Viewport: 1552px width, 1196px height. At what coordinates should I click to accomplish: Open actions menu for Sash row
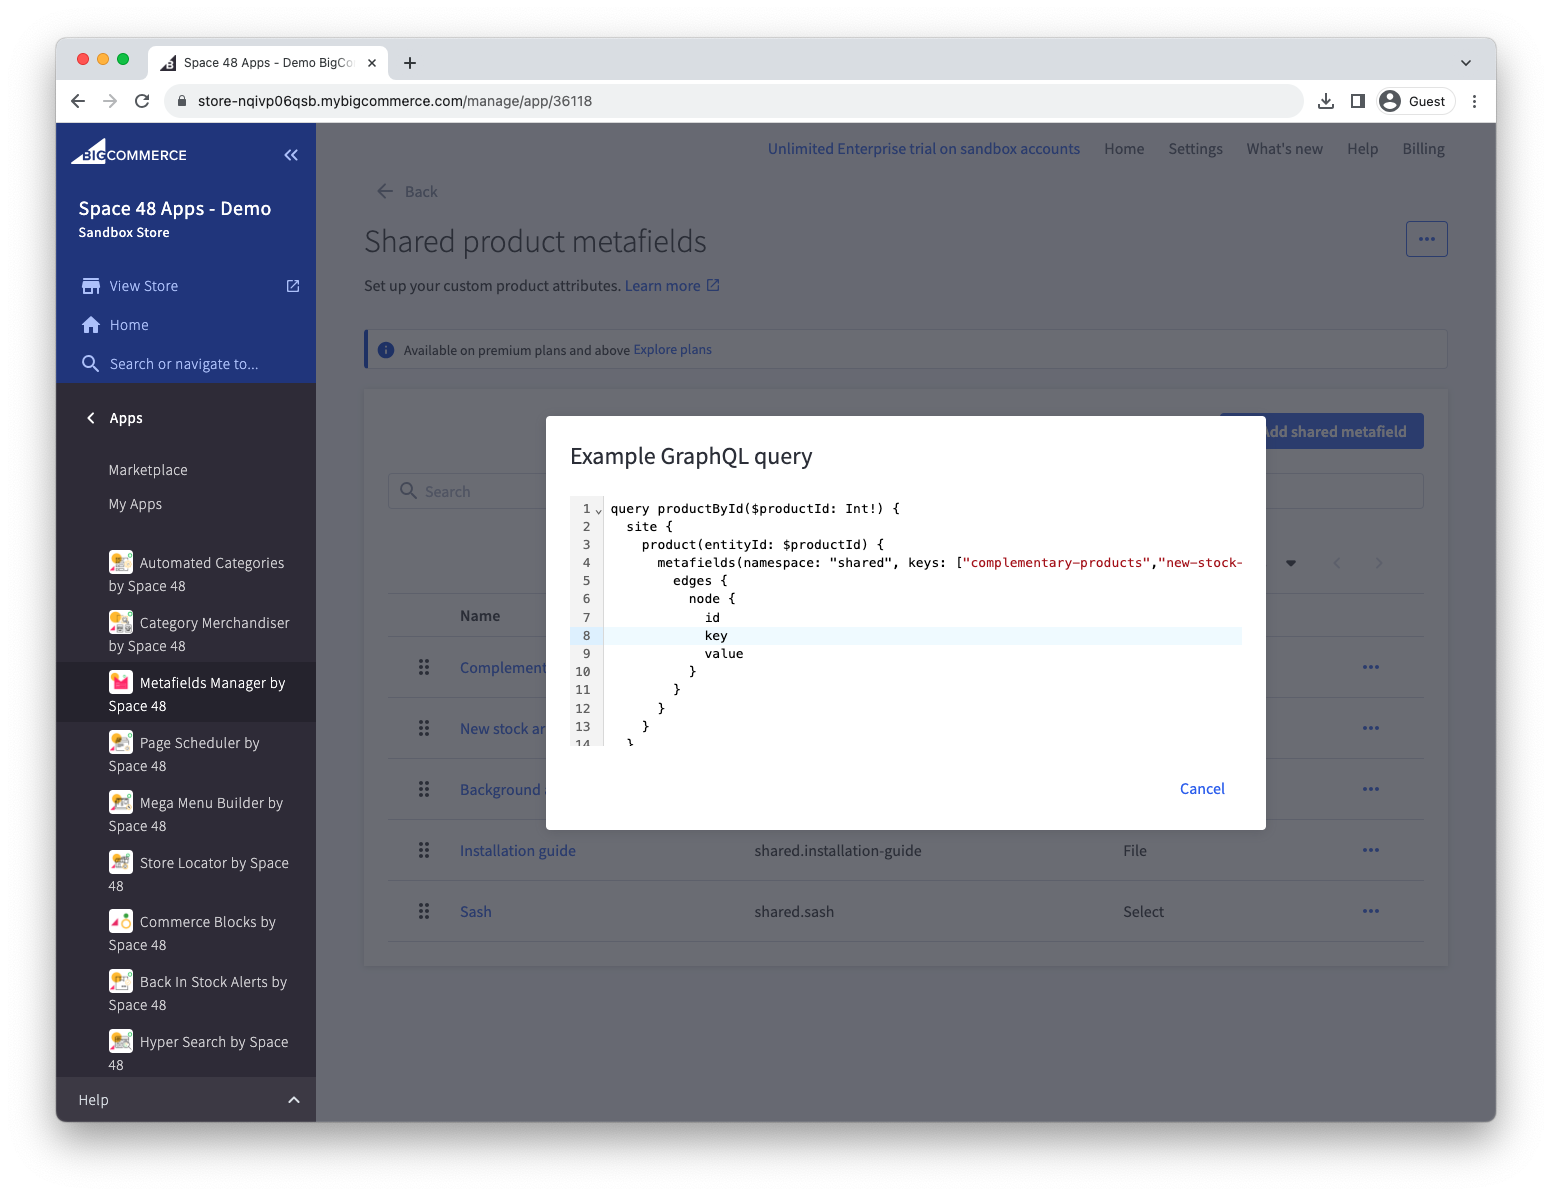coord(1371,911)
